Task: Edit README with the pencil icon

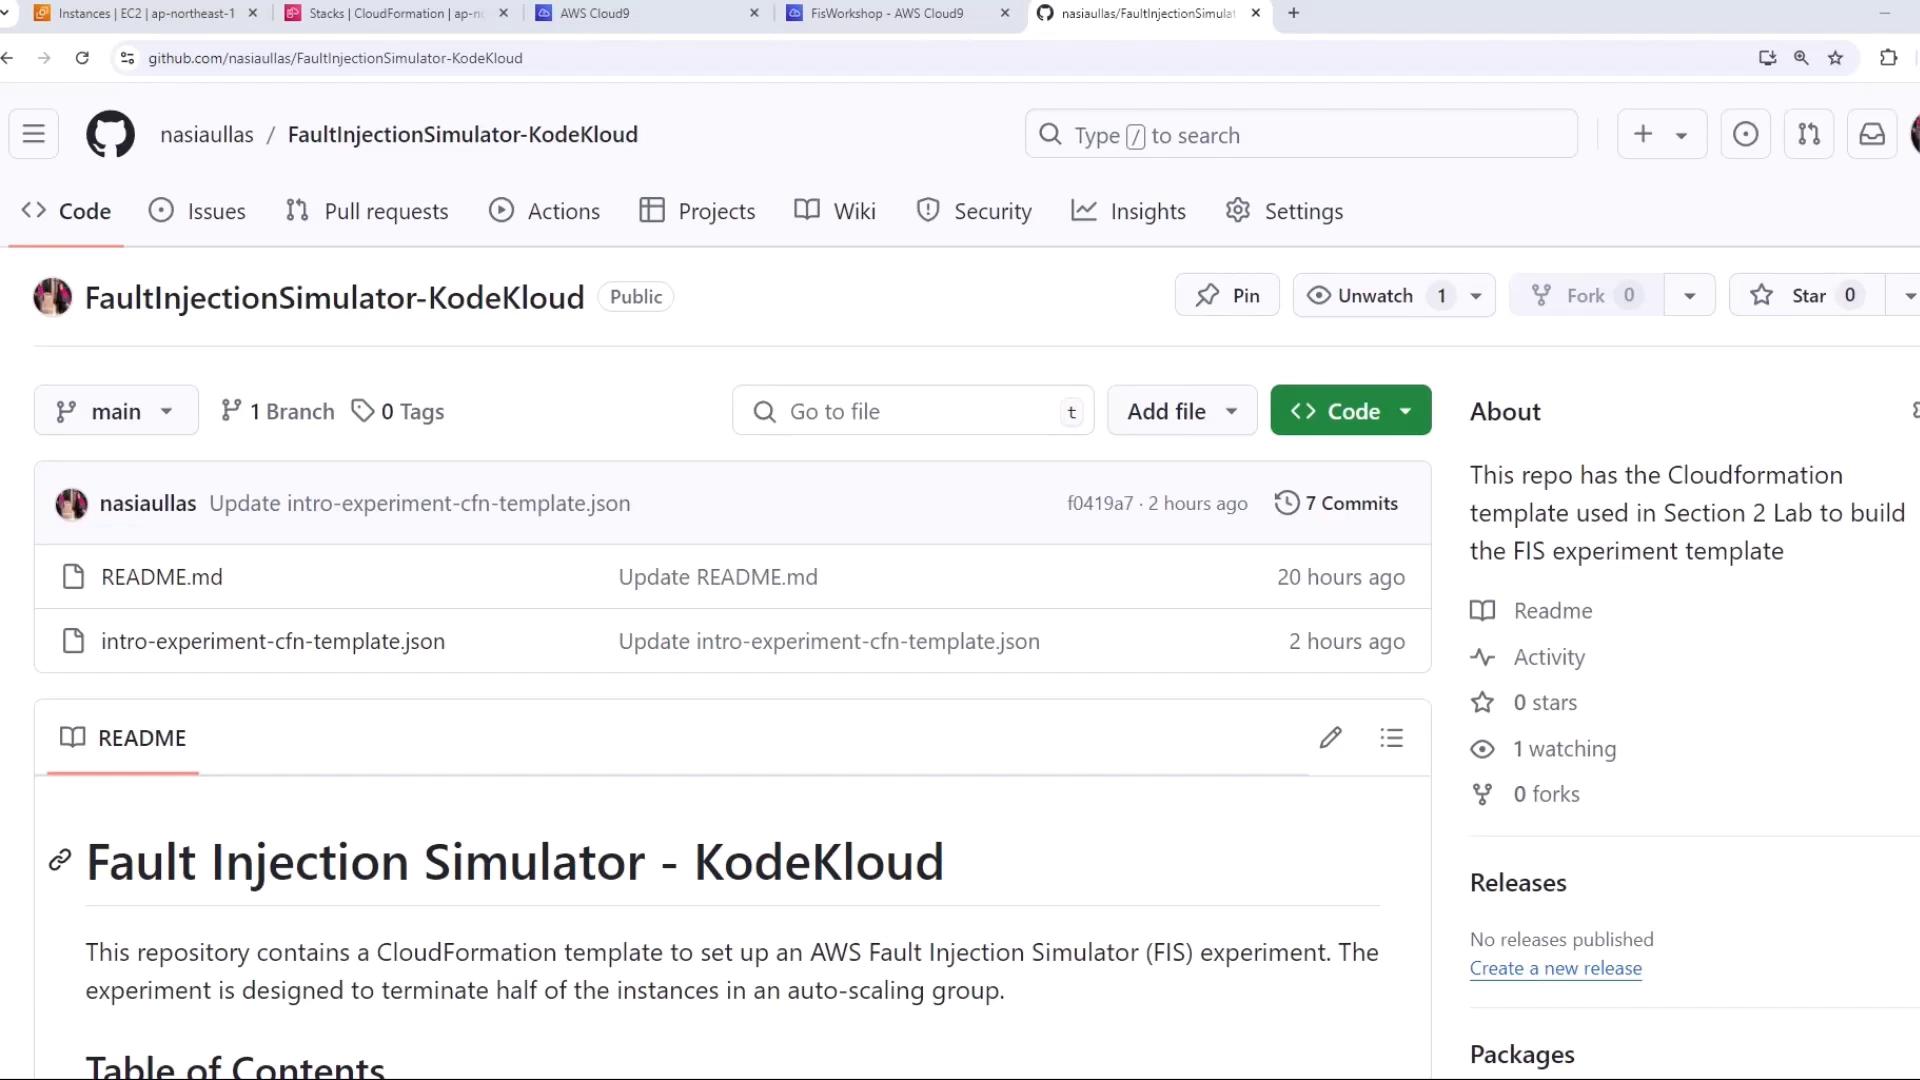Action: click(x=1330, y=738)
